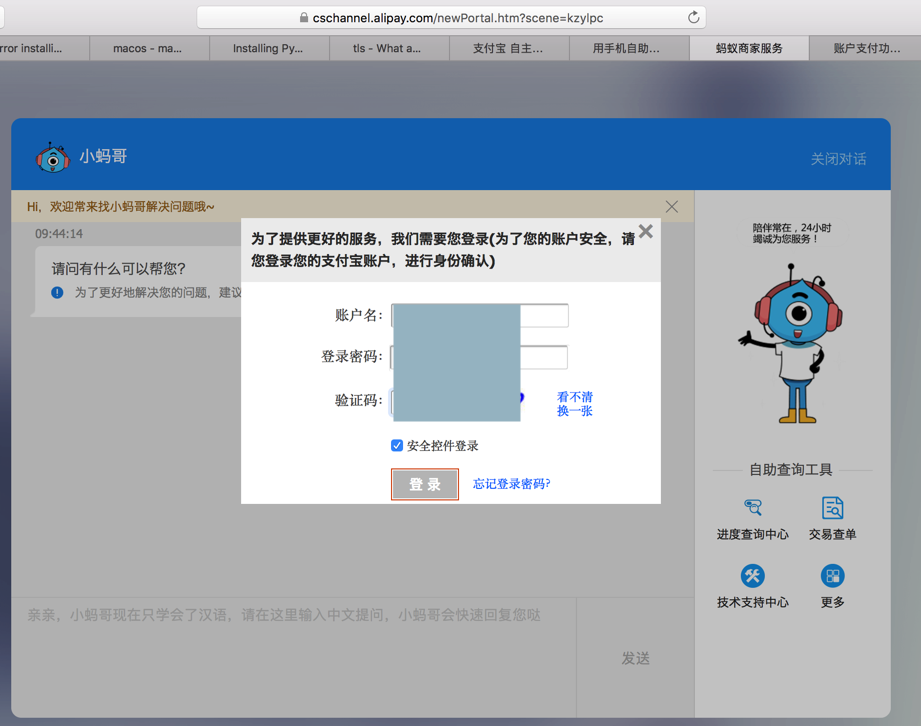Close the login dialog with X
921x726 pixels.
[x=646, y=231]
